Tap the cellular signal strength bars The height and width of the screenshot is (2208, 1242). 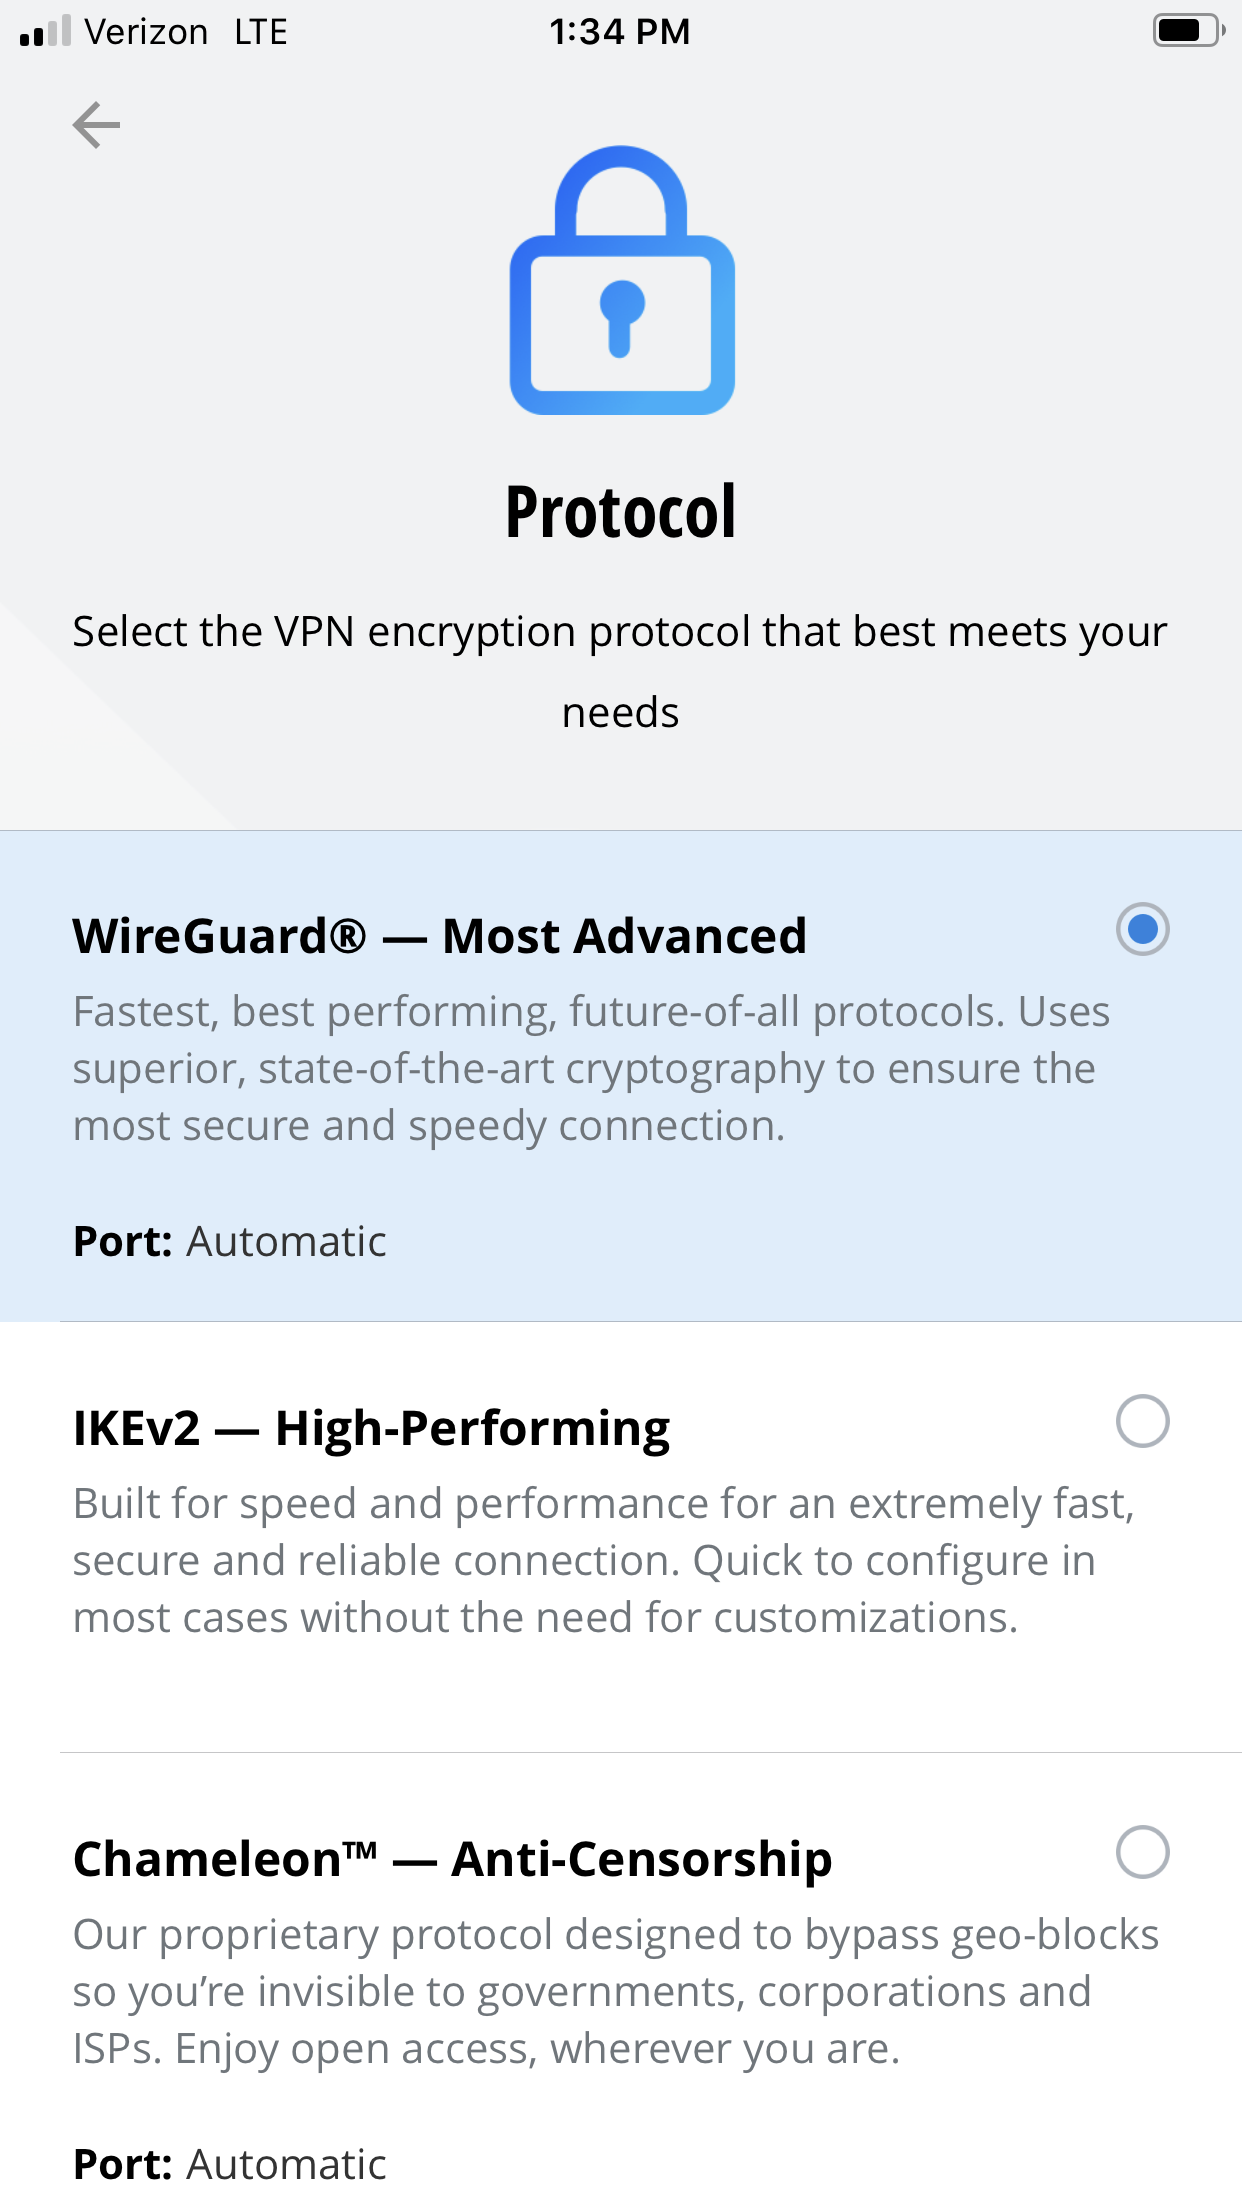click(46, 31)
